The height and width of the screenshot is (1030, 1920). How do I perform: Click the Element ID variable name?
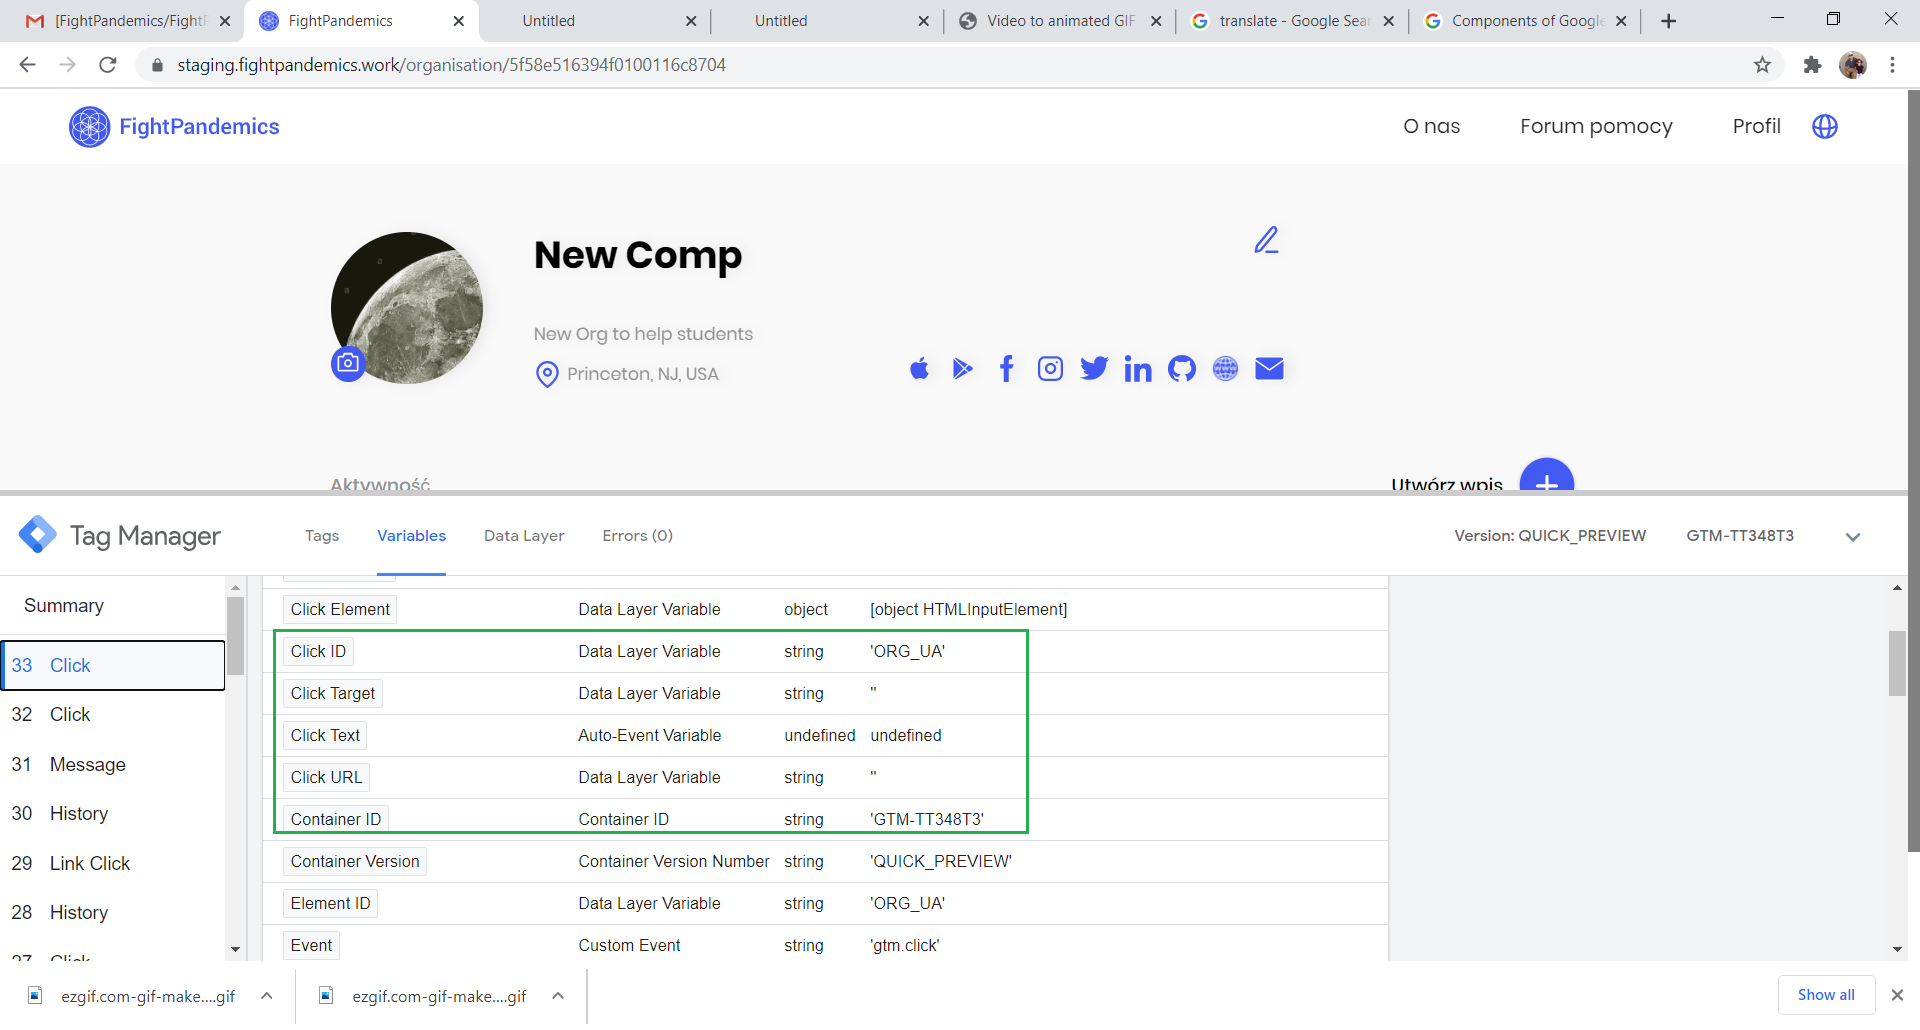[x=330, y=904]
